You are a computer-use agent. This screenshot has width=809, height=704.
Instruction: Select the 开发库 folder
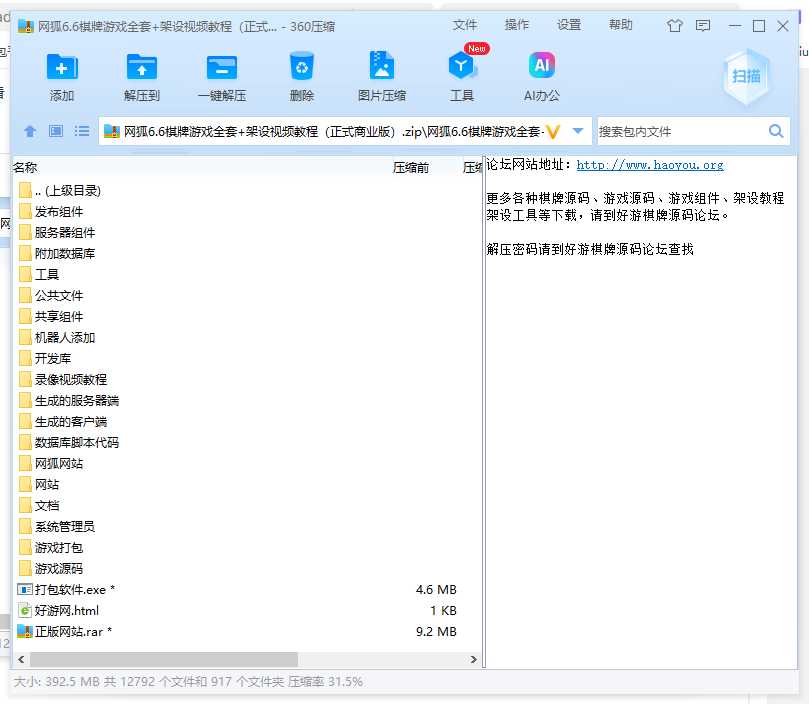tap(44, 359)
